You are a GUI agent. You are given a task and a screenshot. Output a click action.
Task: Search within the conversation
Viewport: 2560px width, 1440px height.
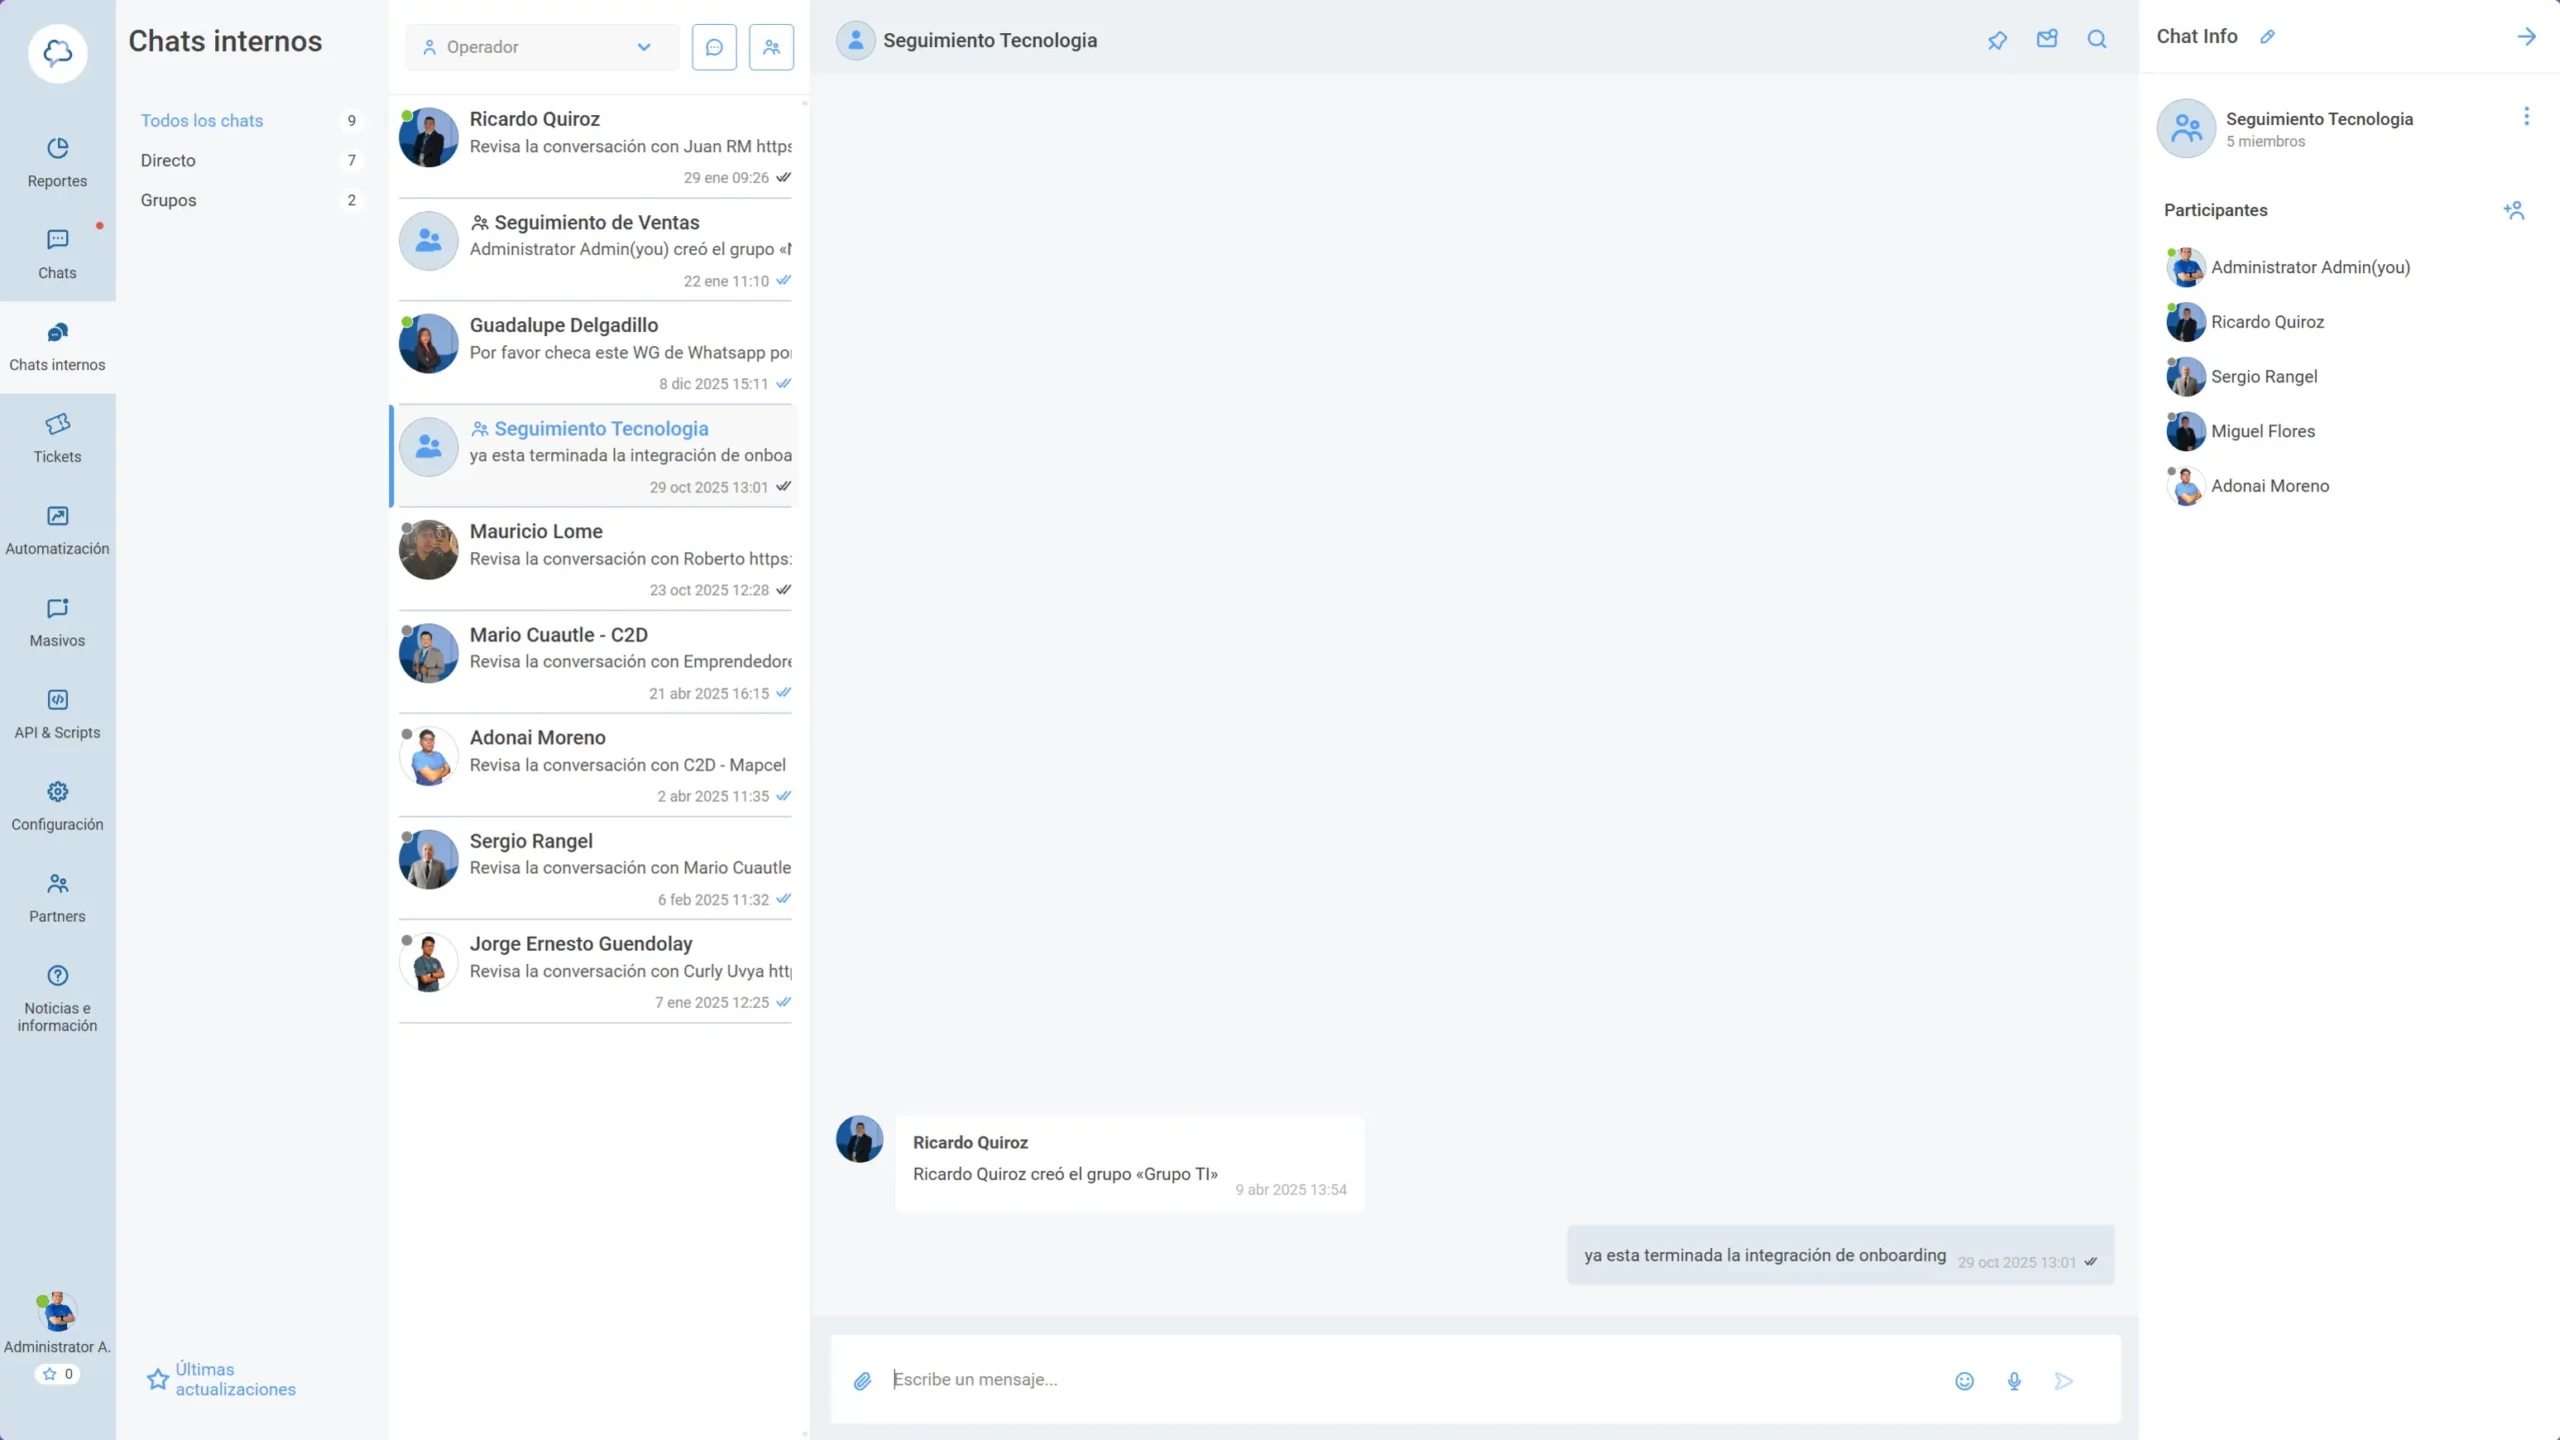pyautogui.click(x=2097, y=40)
